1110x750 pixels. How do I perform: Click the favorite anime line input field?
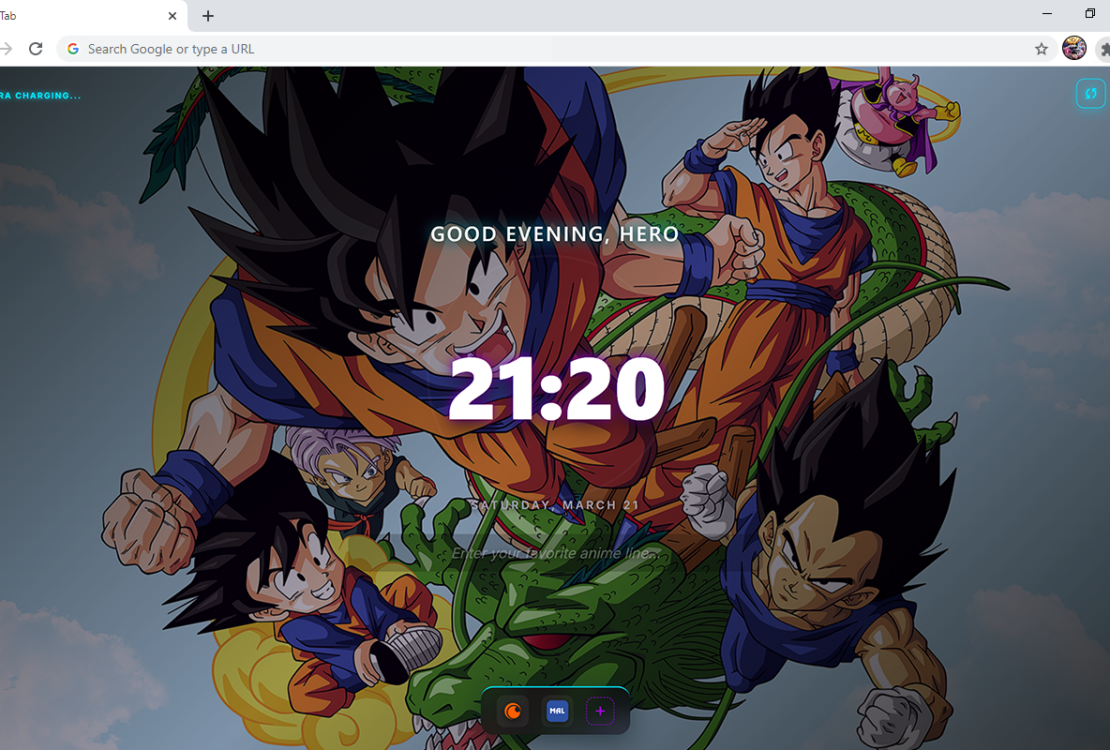(556, 552)
